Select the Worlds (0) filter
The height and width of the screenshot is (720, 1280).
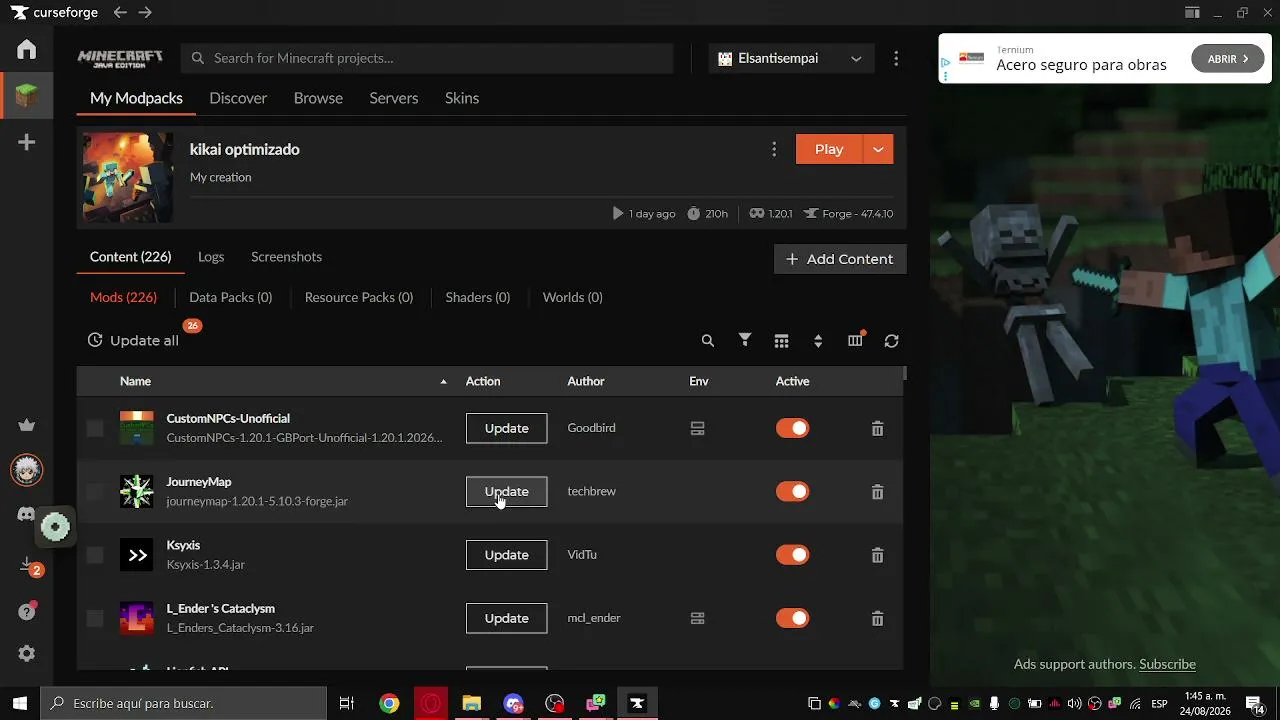573,298
